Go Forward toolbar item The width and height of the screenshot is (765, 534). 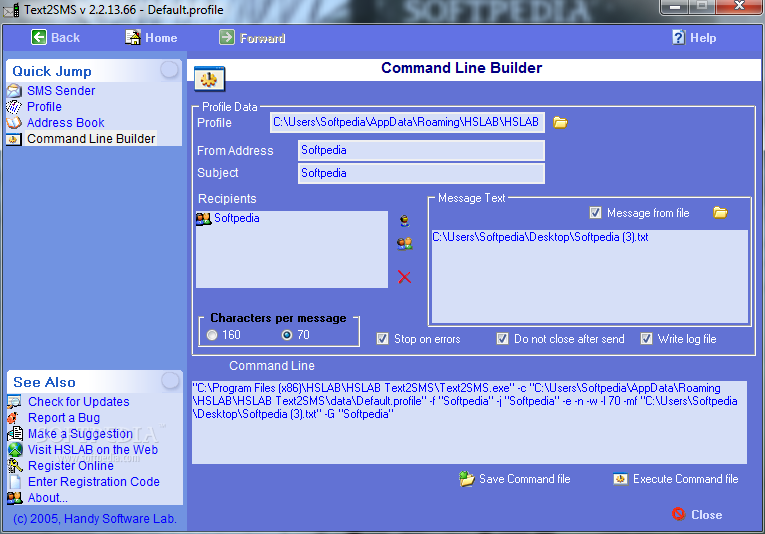[262, 38]
